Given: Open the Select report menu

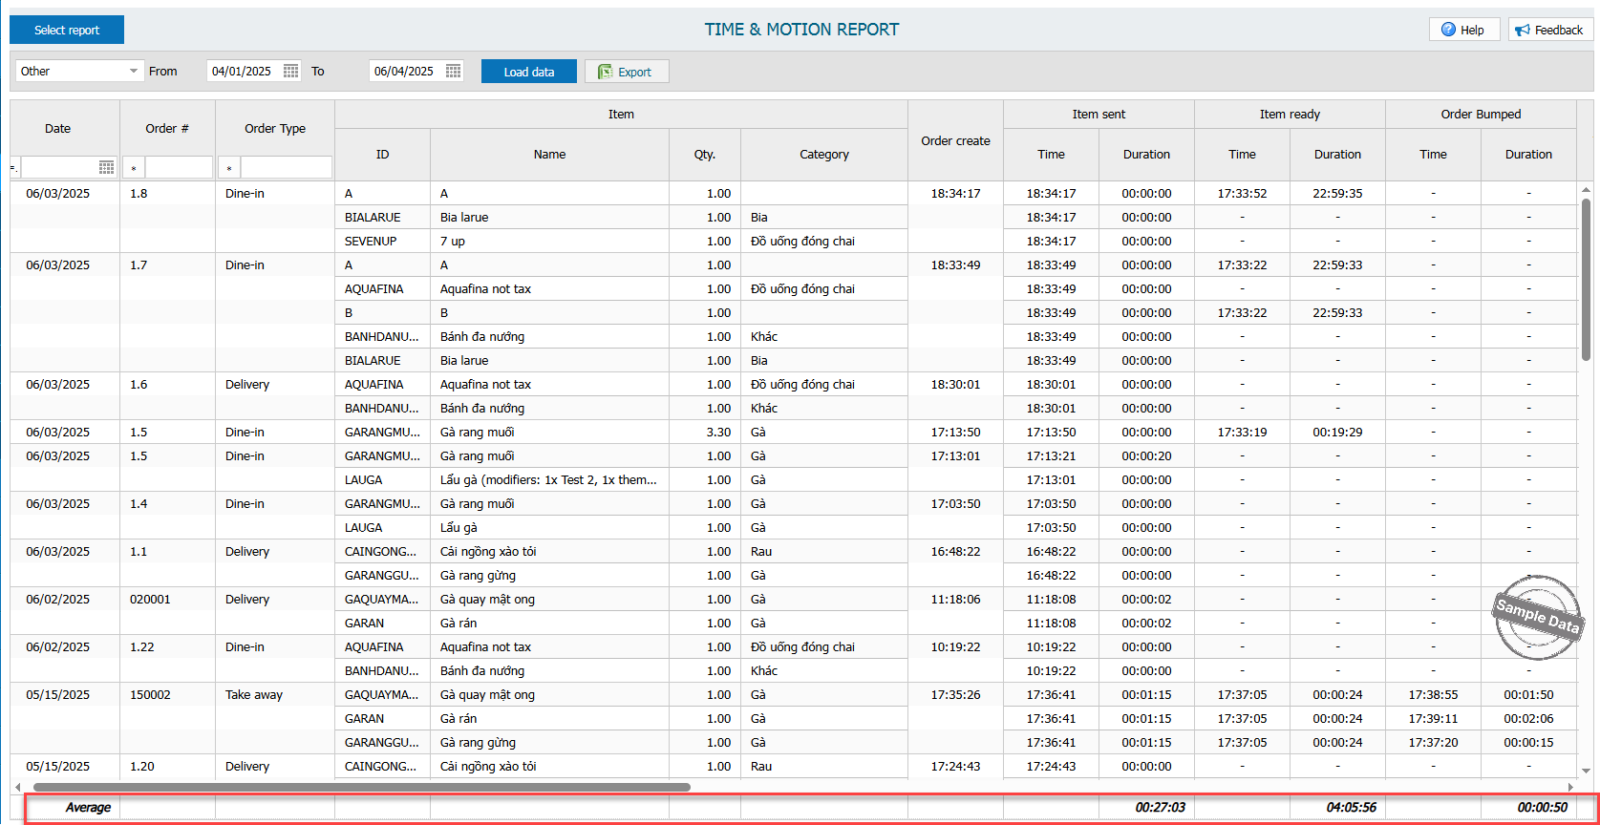Looking at the screenshot, I should tap(67, 30).
